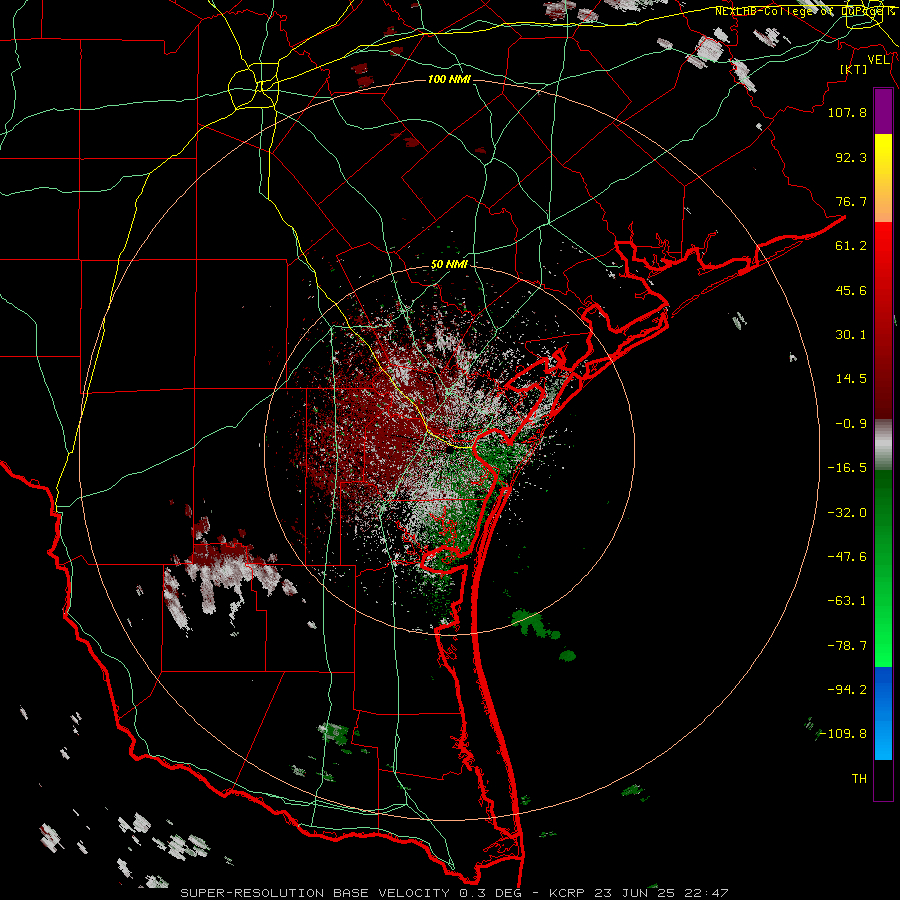Click the 76.7 velocity scale value
900x900 pixels.
(851, 201)
